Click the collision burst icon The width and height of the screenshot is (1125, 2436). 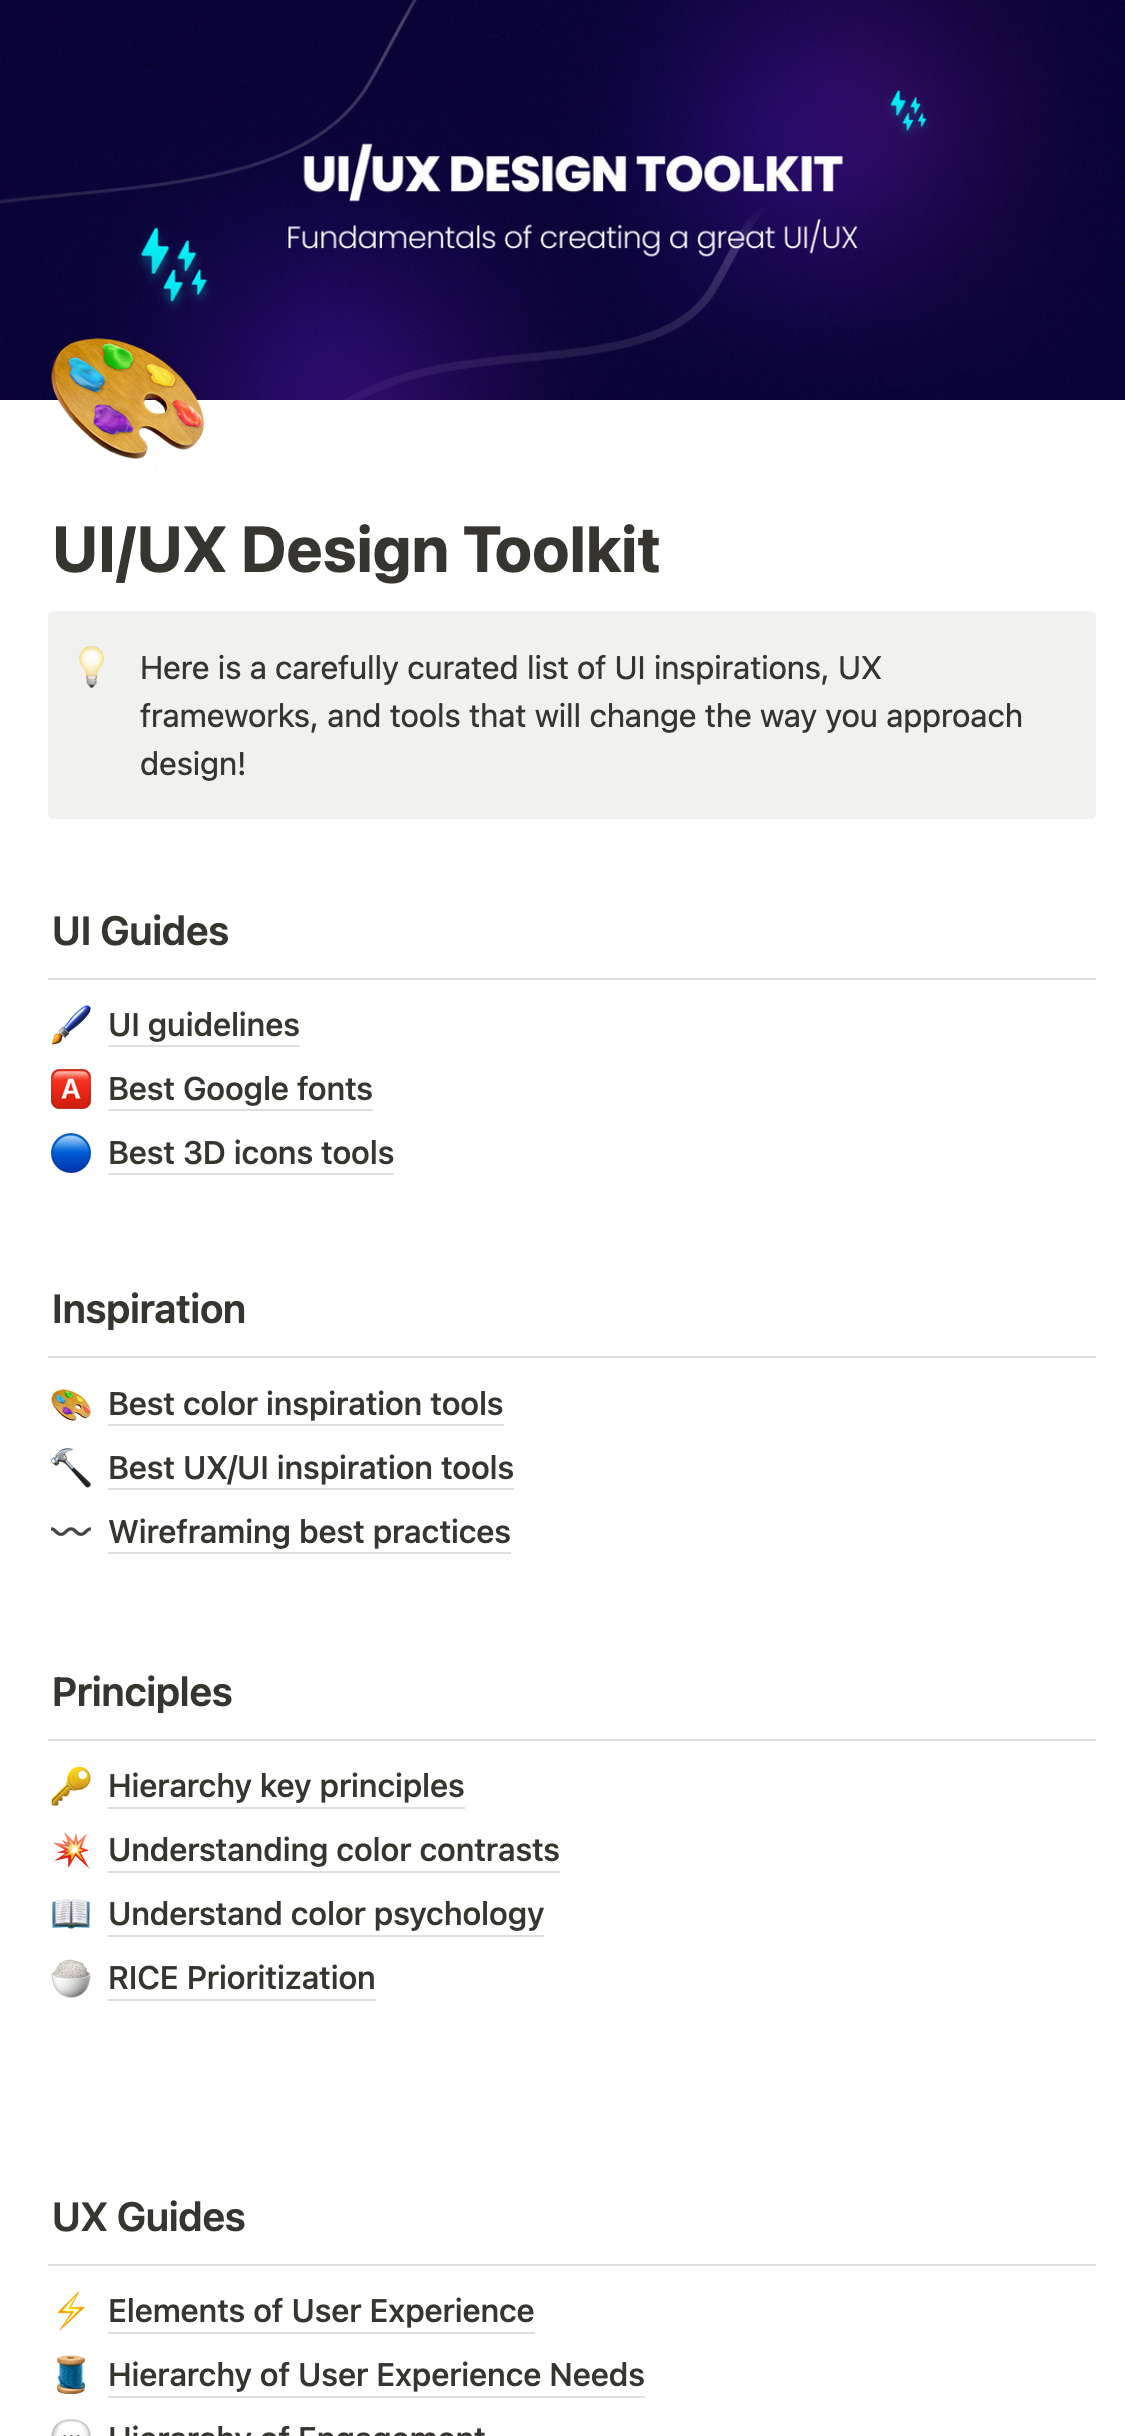pyautogui.click(x=71, y=1850)
